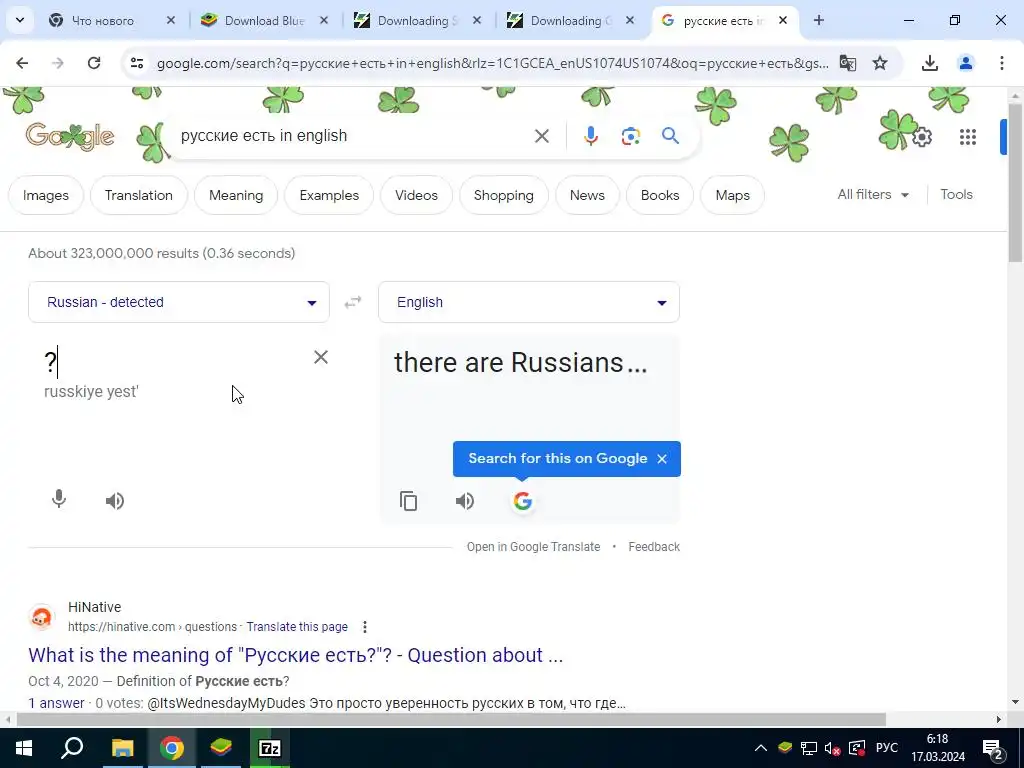Filter results by Images

click(46, 195)
